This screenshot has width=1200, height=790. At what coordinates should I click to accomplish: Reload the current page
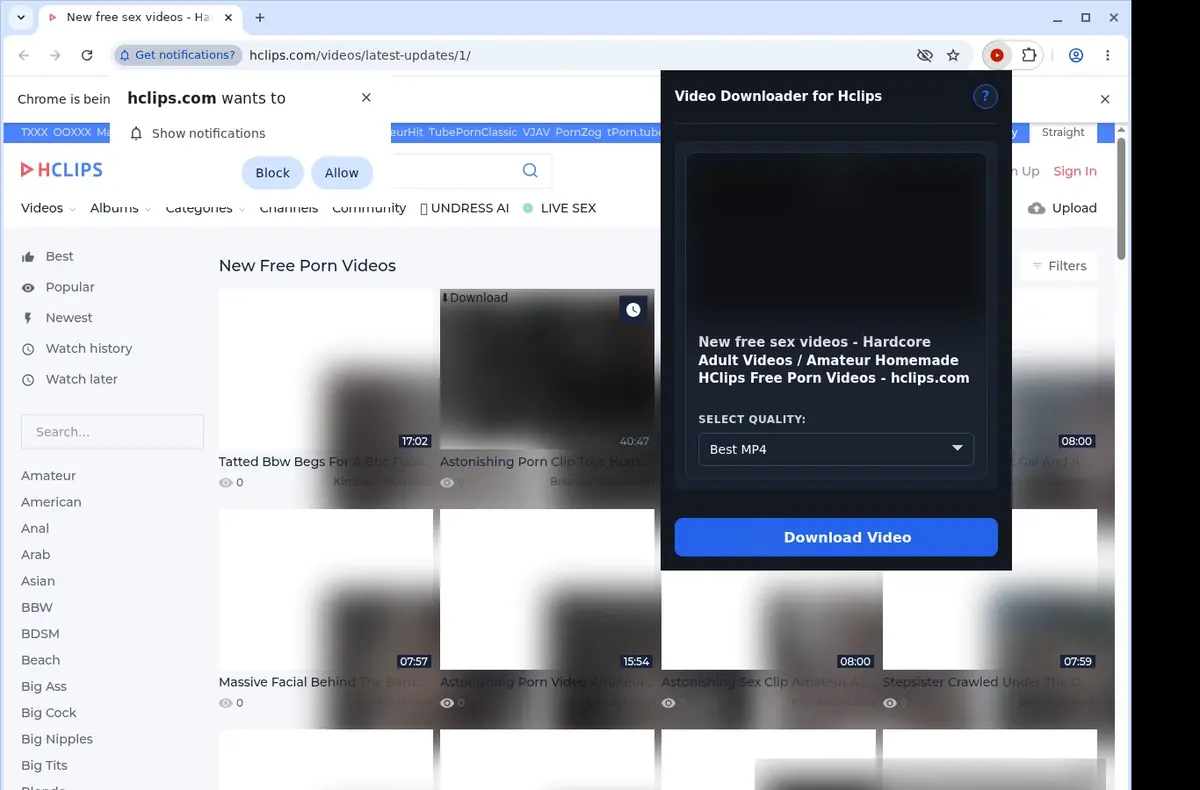coord(87,55)
